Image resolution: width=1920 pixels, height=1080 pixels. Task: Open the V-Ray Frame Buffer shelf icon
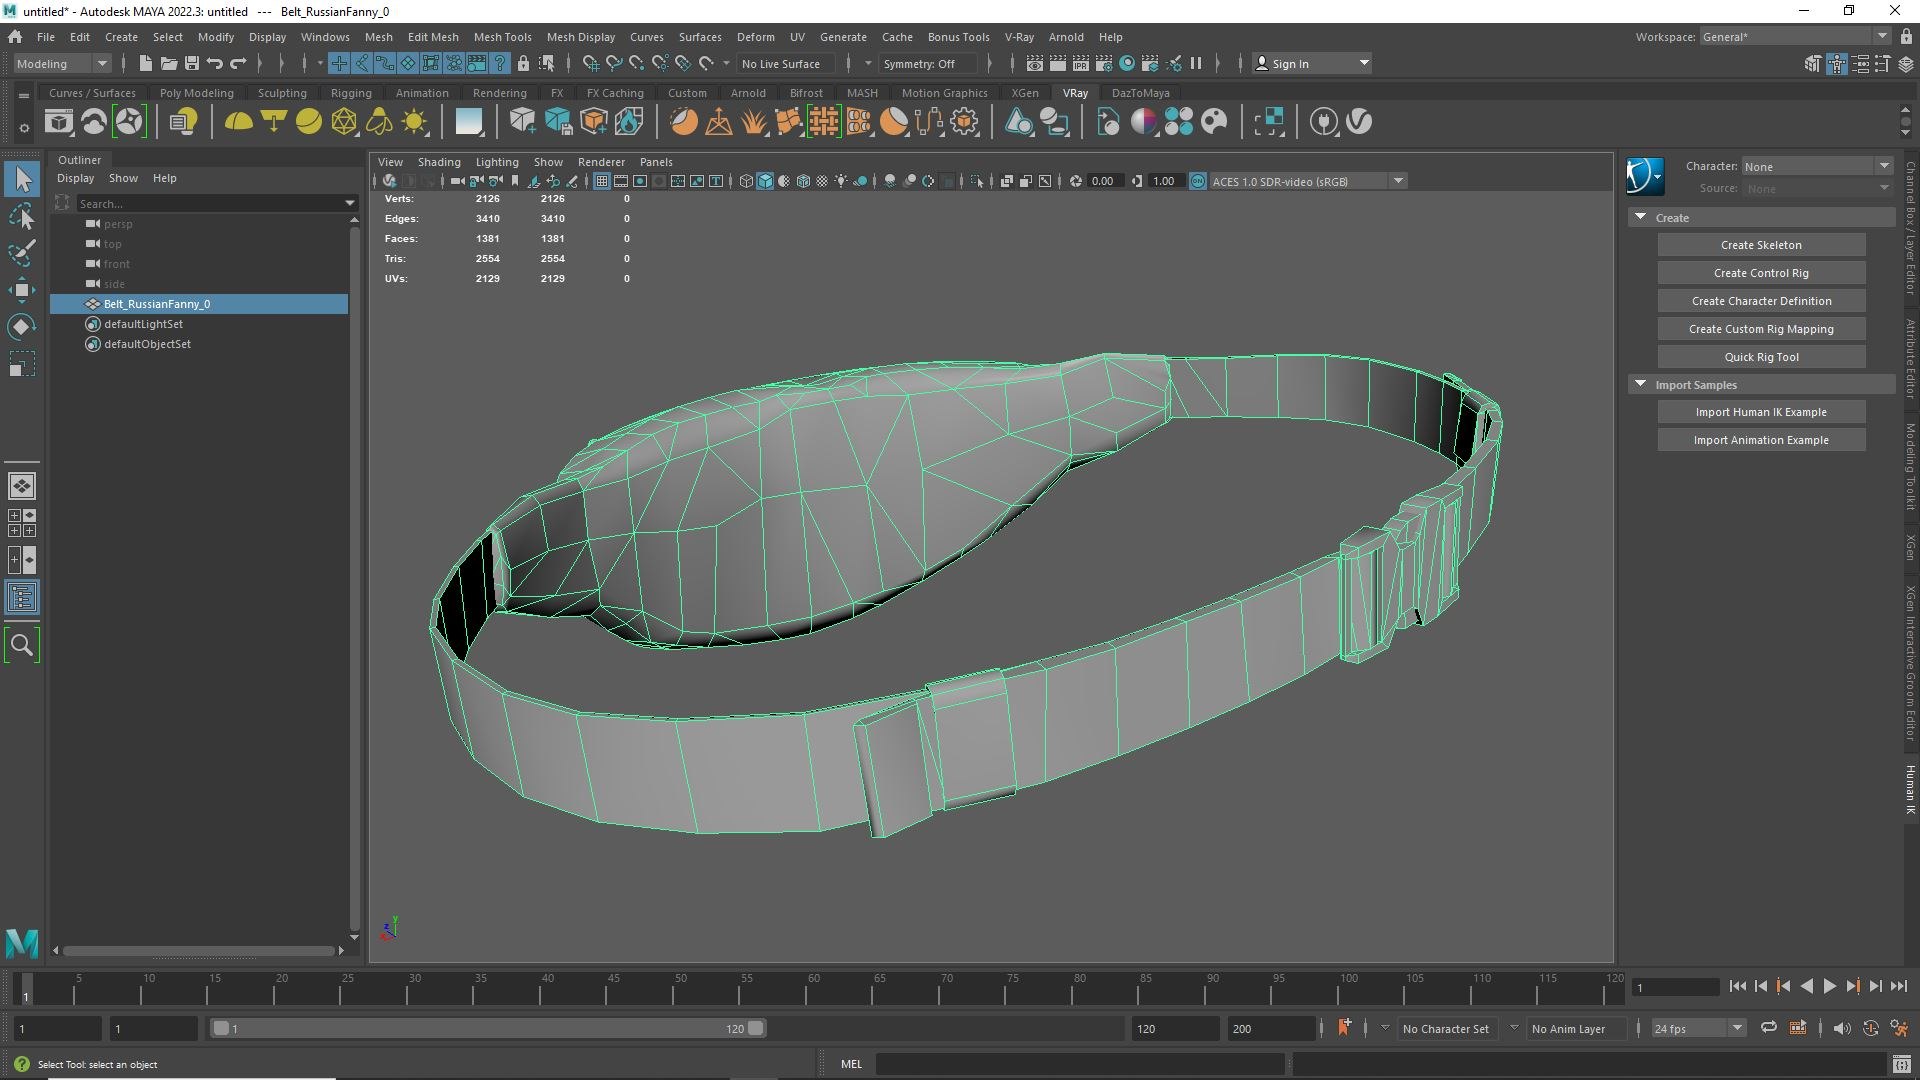pos(59,122)
